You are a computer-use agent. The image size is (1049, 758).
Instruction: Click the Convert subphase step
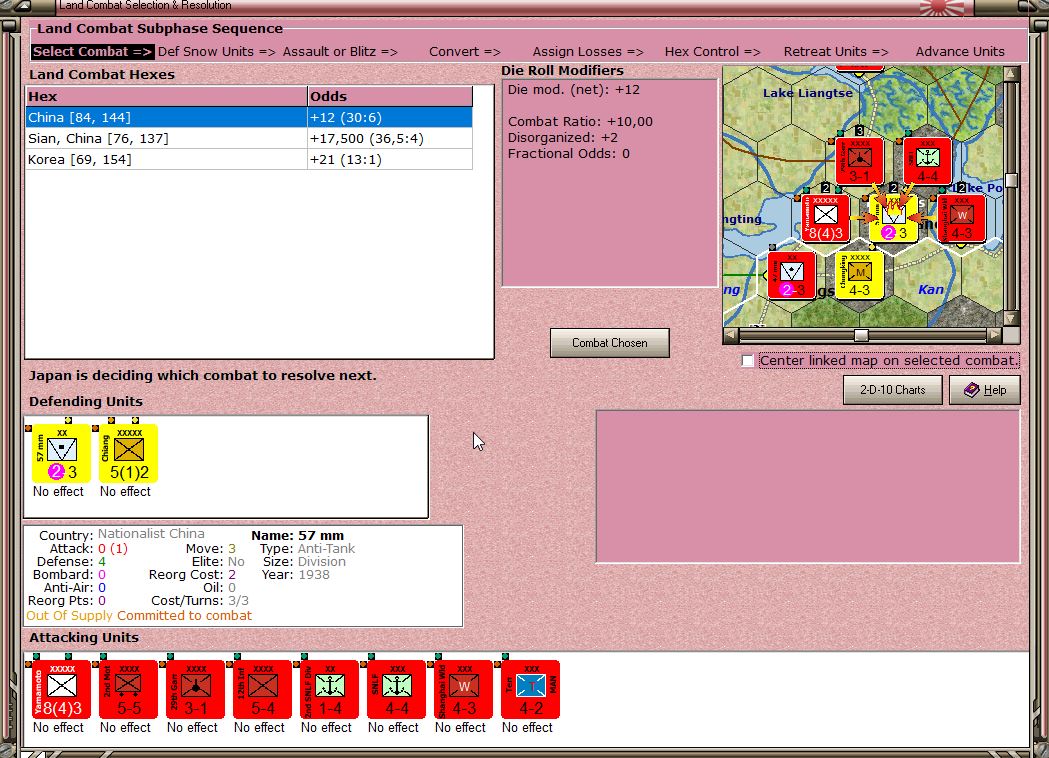tap(464, 52)
